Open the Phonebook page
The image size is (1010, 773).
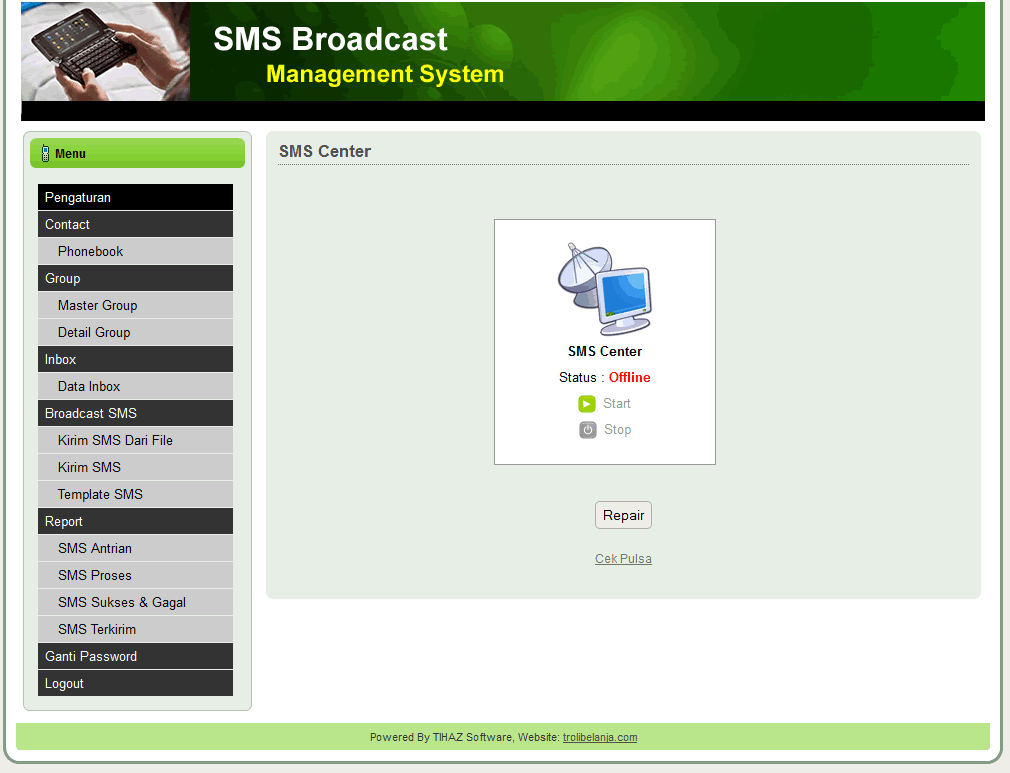tap(90, 251)
